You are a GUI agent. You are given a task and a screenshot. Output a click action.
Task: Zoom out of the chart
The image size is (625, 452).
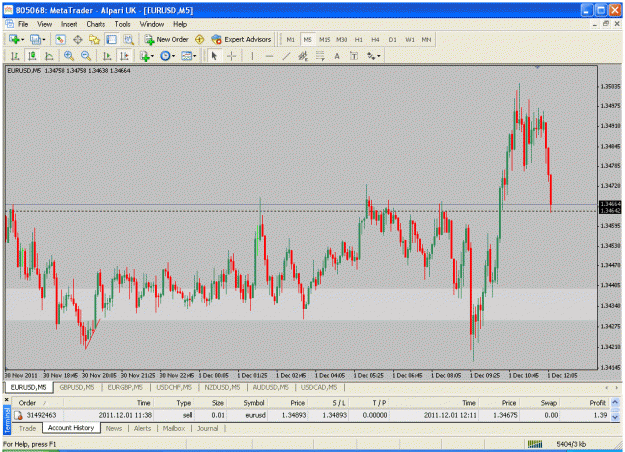pos(86,56)
